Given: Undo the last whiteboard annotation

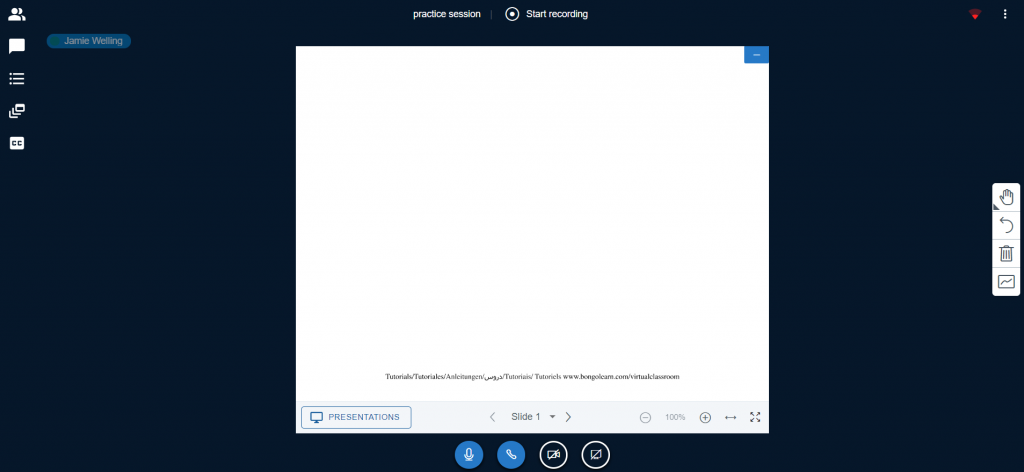Looking at the screenshot, I should [x=1006, y=225].
